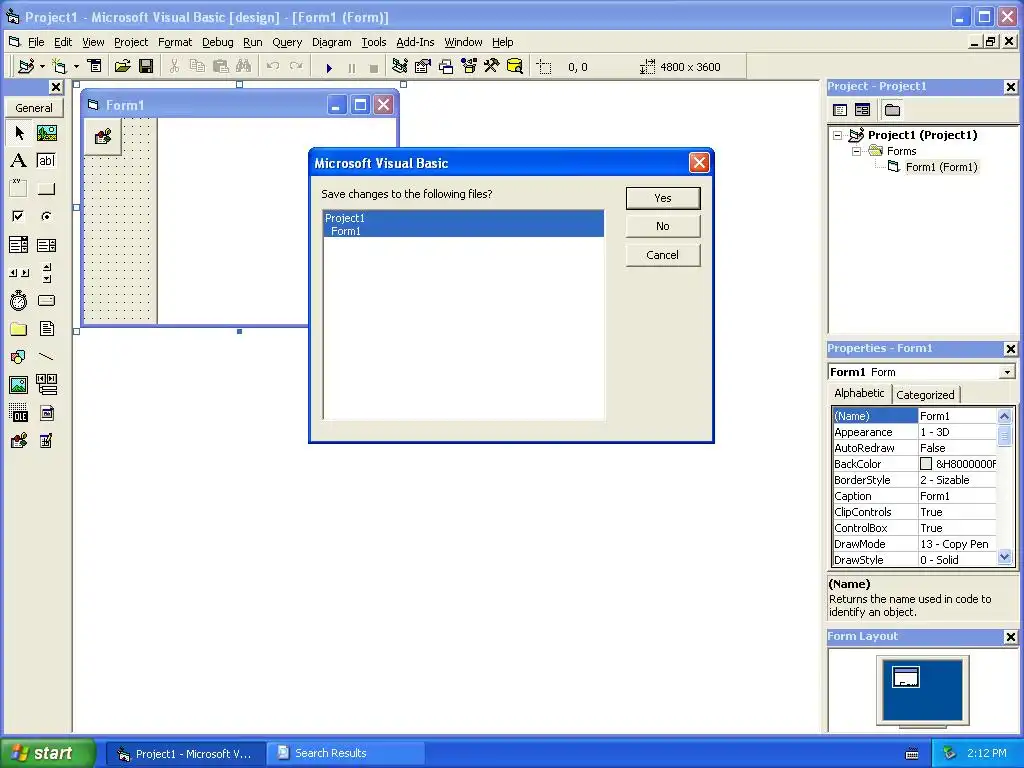The image size is (1024, 768).
Task: Click the Save Project floppy icon
Action: pyautogui.click(x=146, y=67)
